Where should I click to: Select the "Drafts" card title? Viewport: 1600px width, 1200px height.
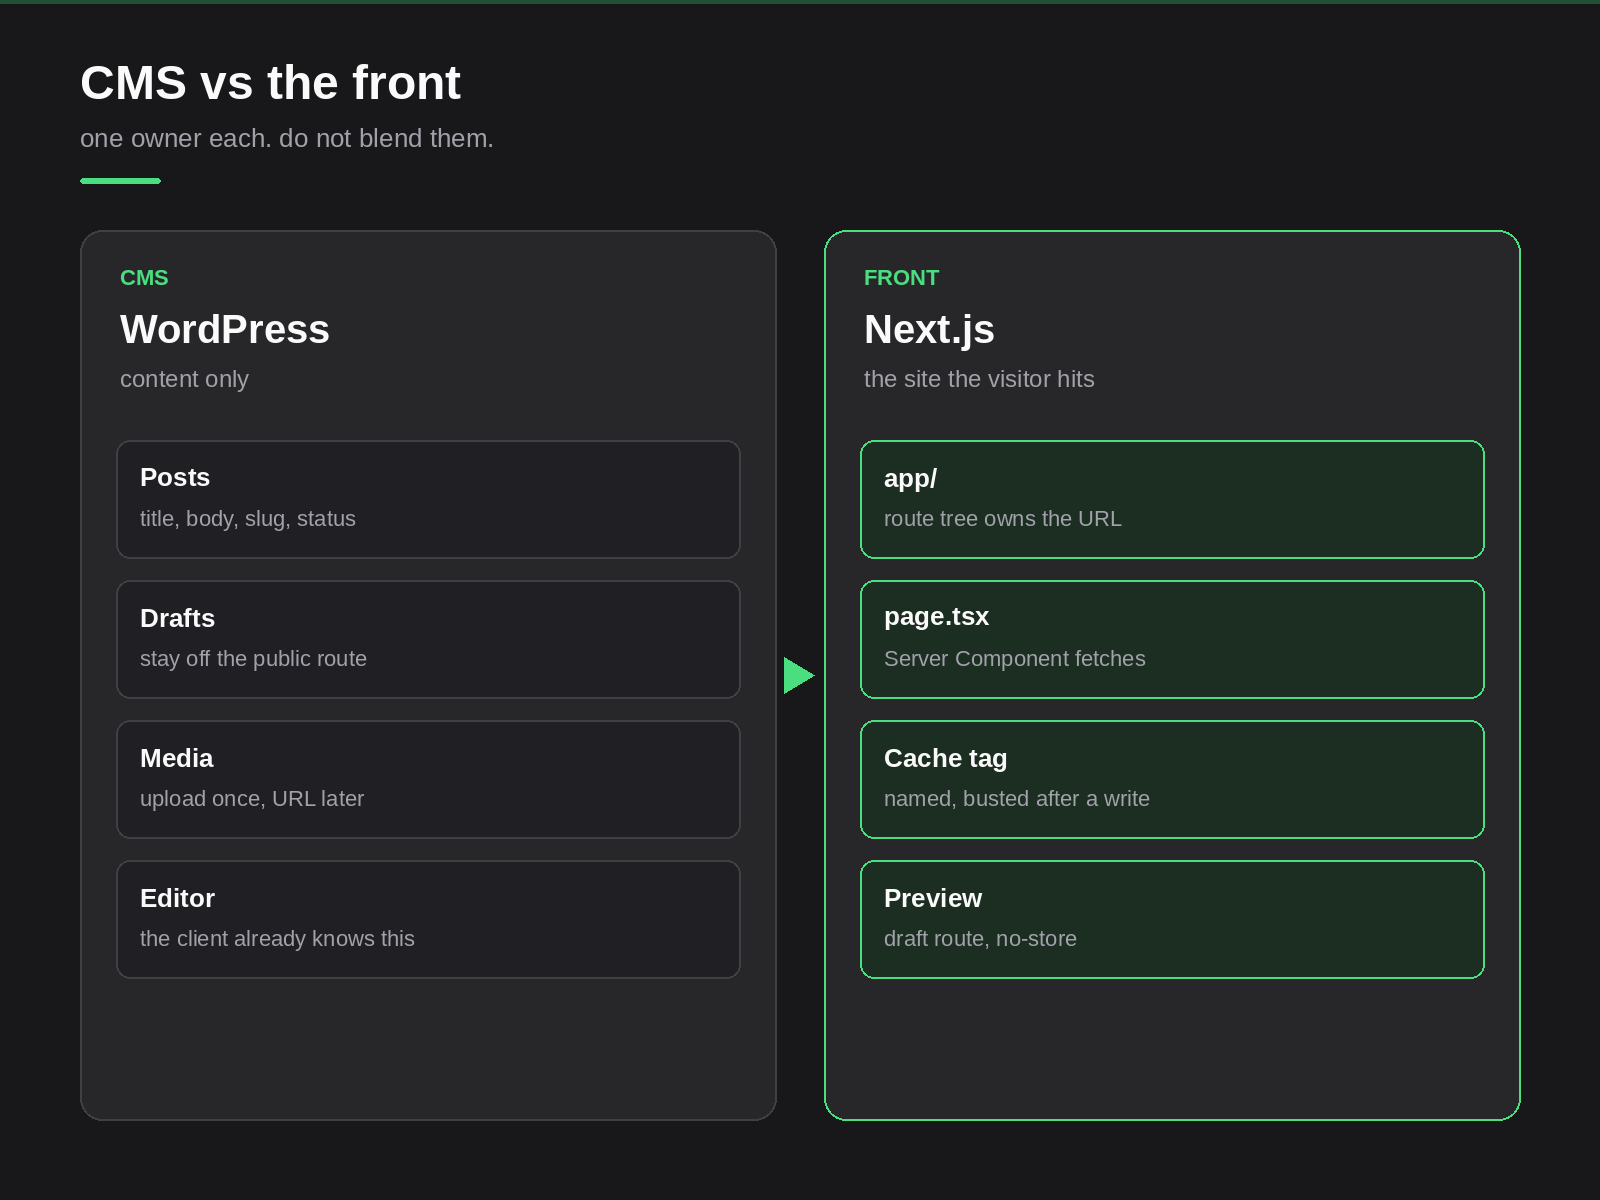(x=177, y=618)
